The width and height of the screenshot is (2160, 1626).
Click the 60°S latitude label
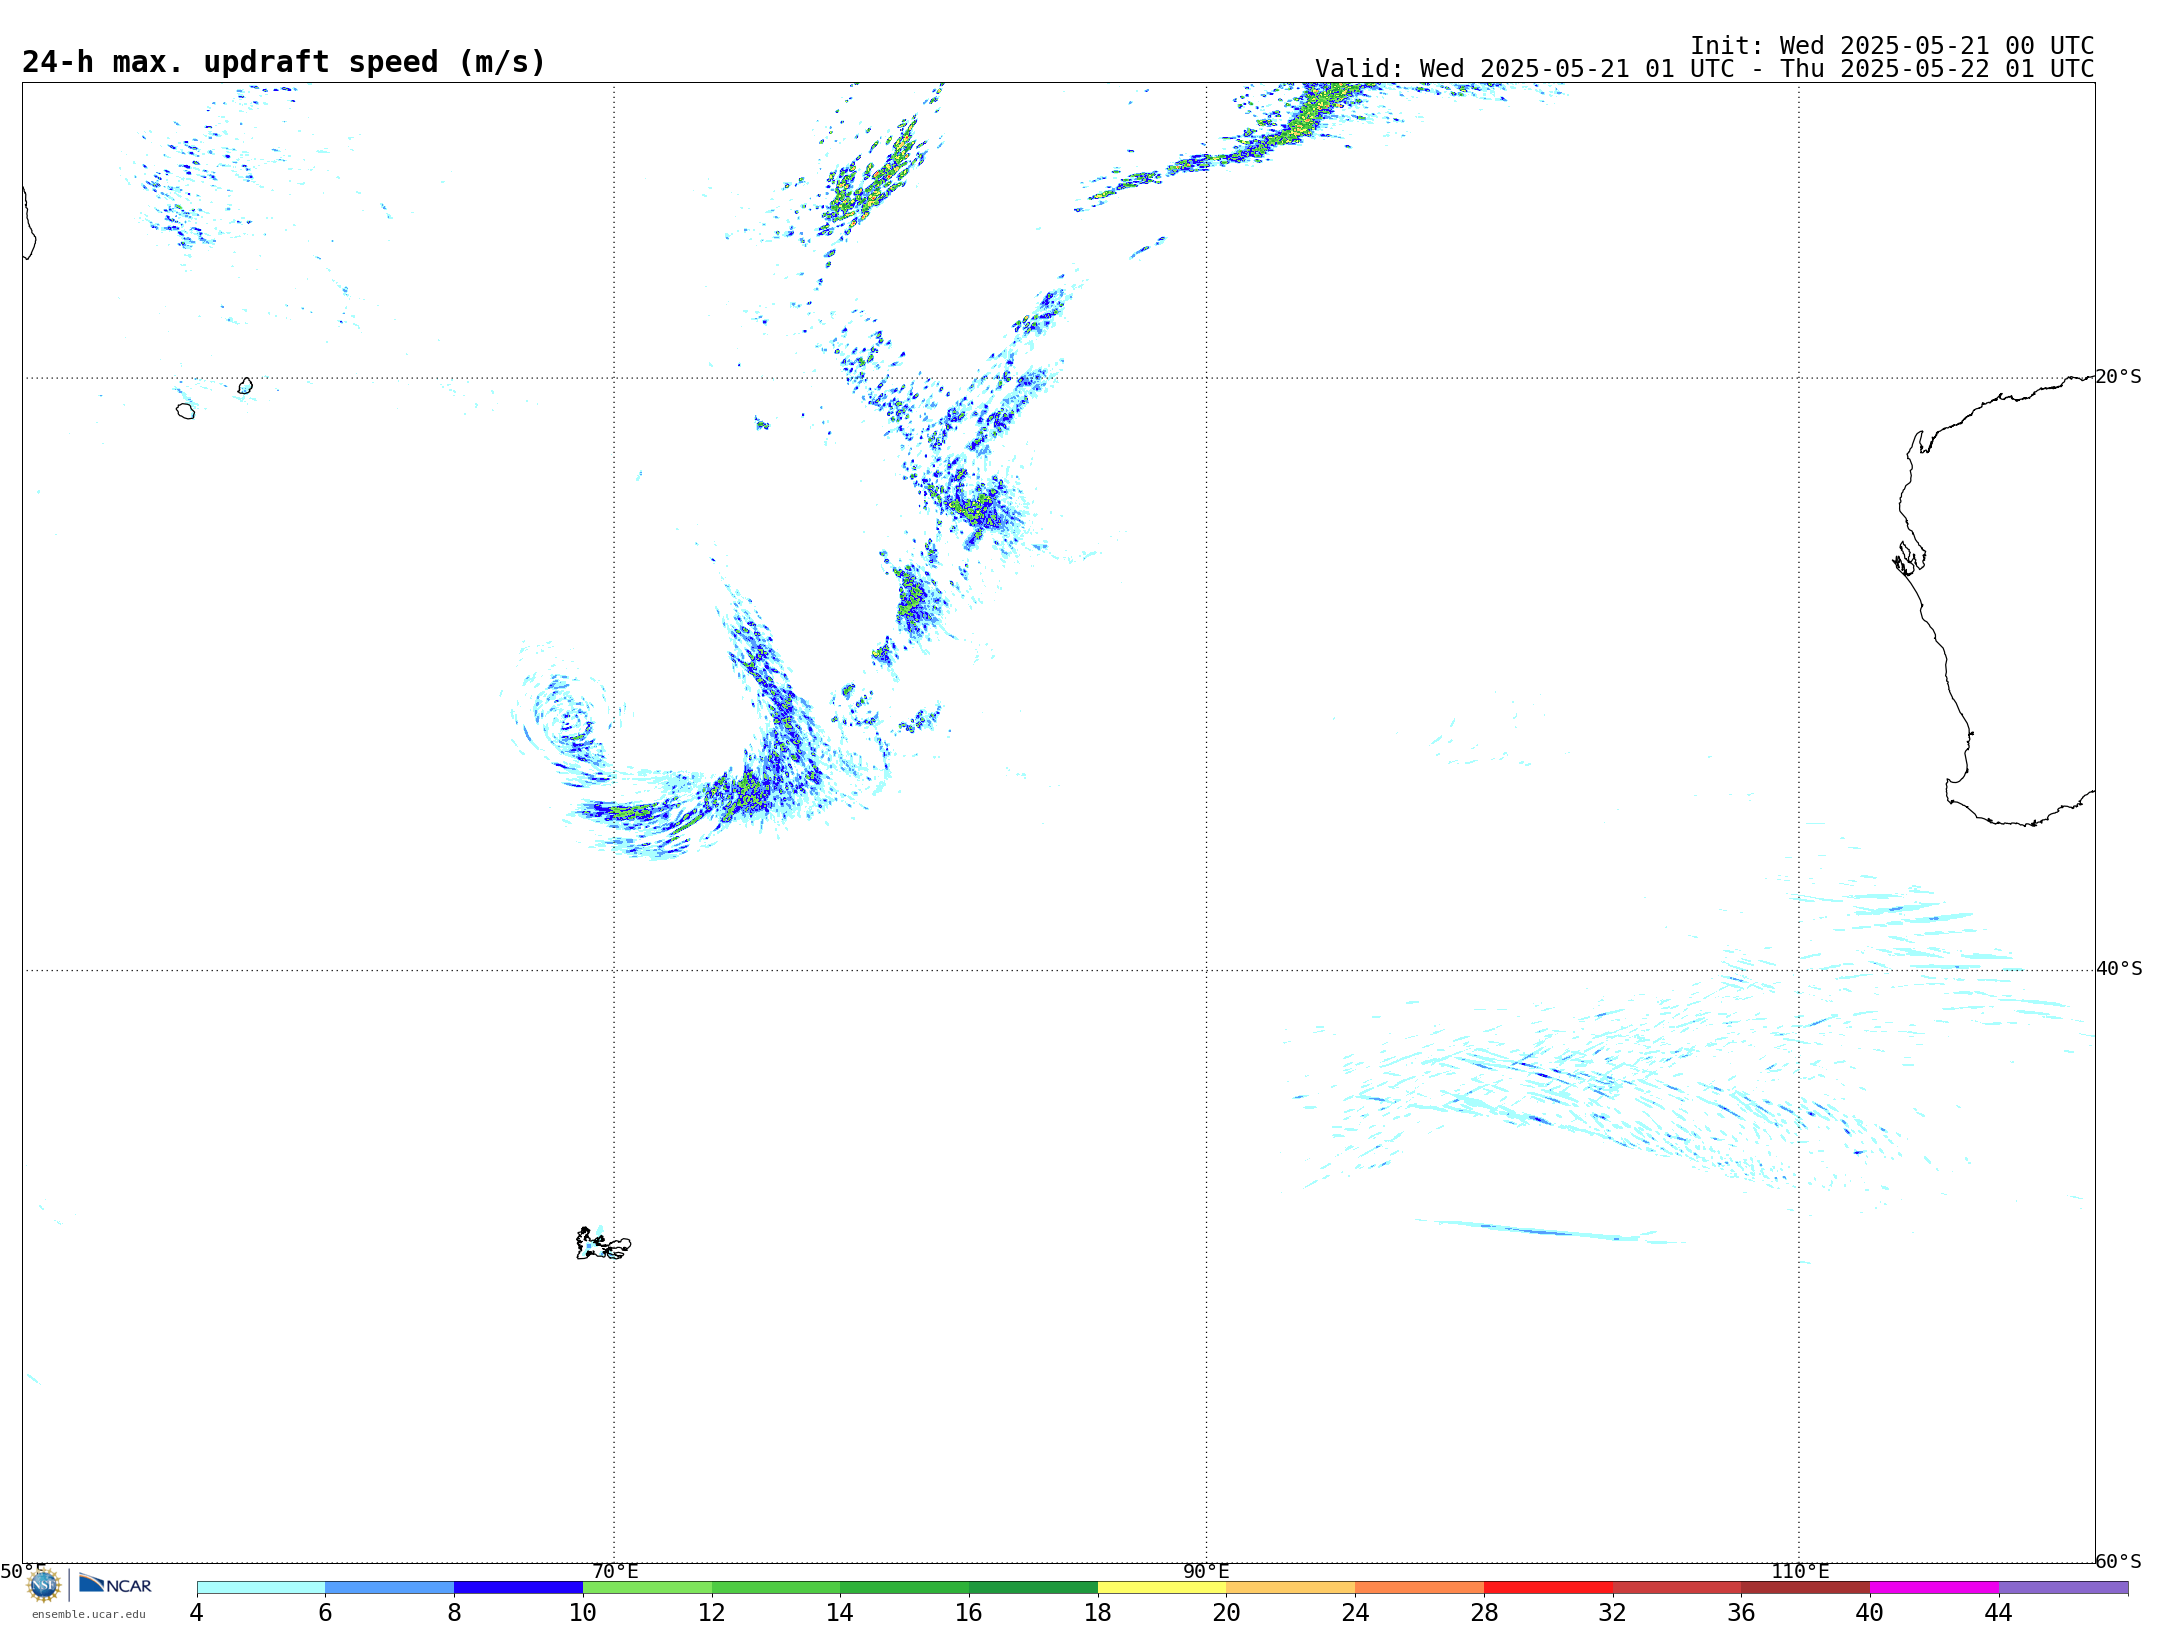tap(2118, 1561)
